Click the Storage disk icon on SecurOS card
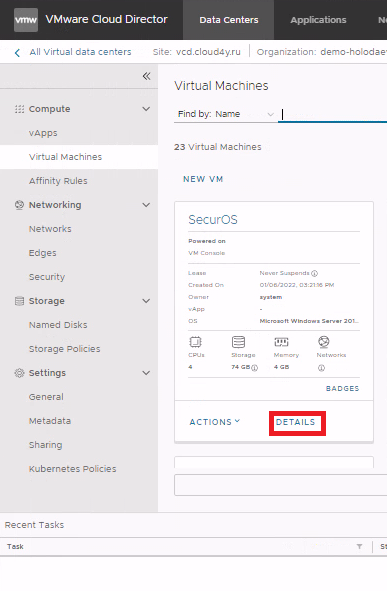The width and height of the screenshot is (387, 591). 238,342
